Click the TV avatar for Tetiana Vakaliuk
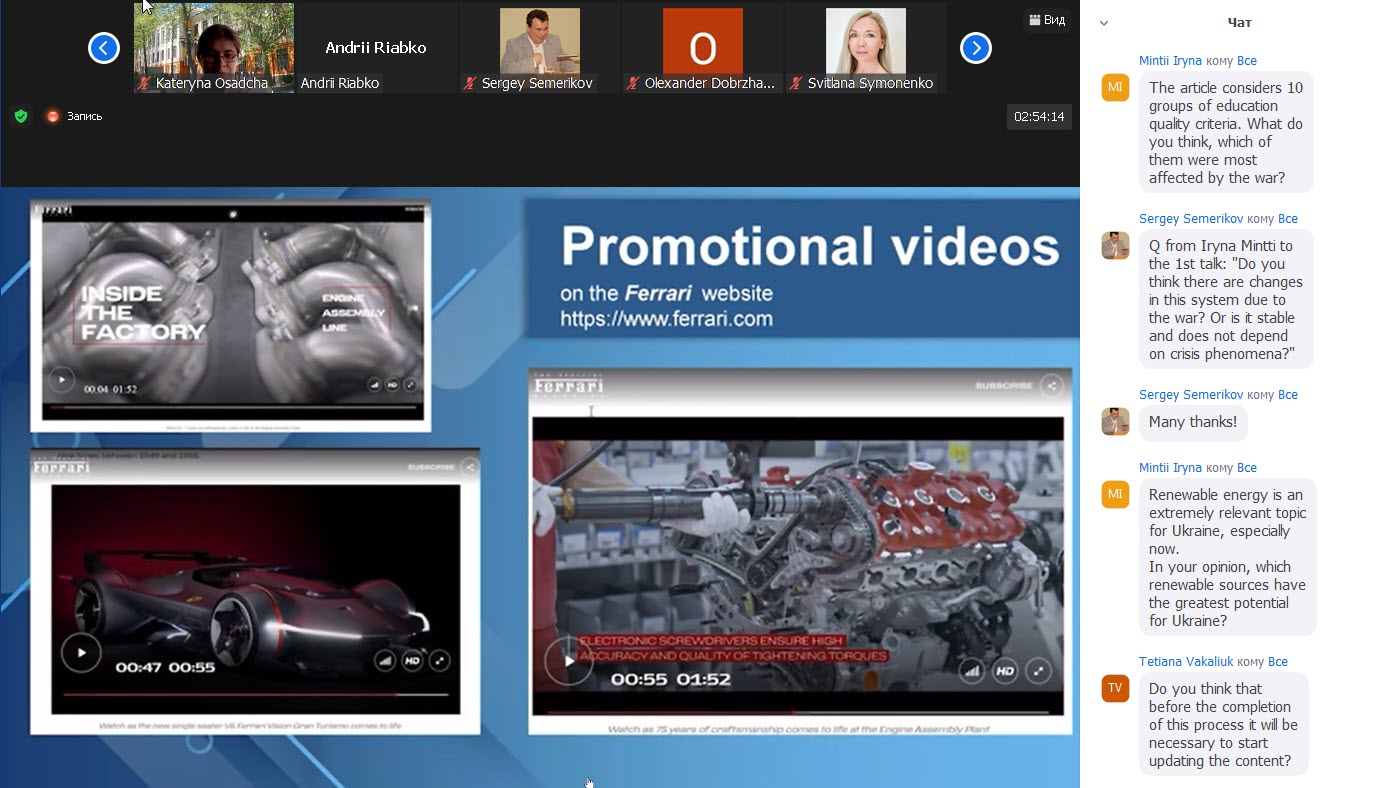 (x=1115, y=688)
